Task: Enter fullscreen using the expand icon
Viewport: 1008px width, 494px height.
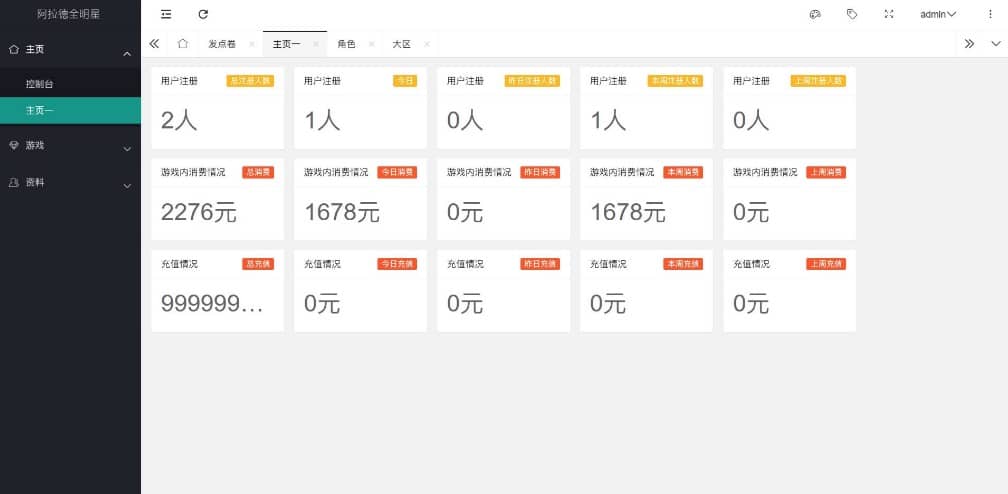Action: [889, 14]
